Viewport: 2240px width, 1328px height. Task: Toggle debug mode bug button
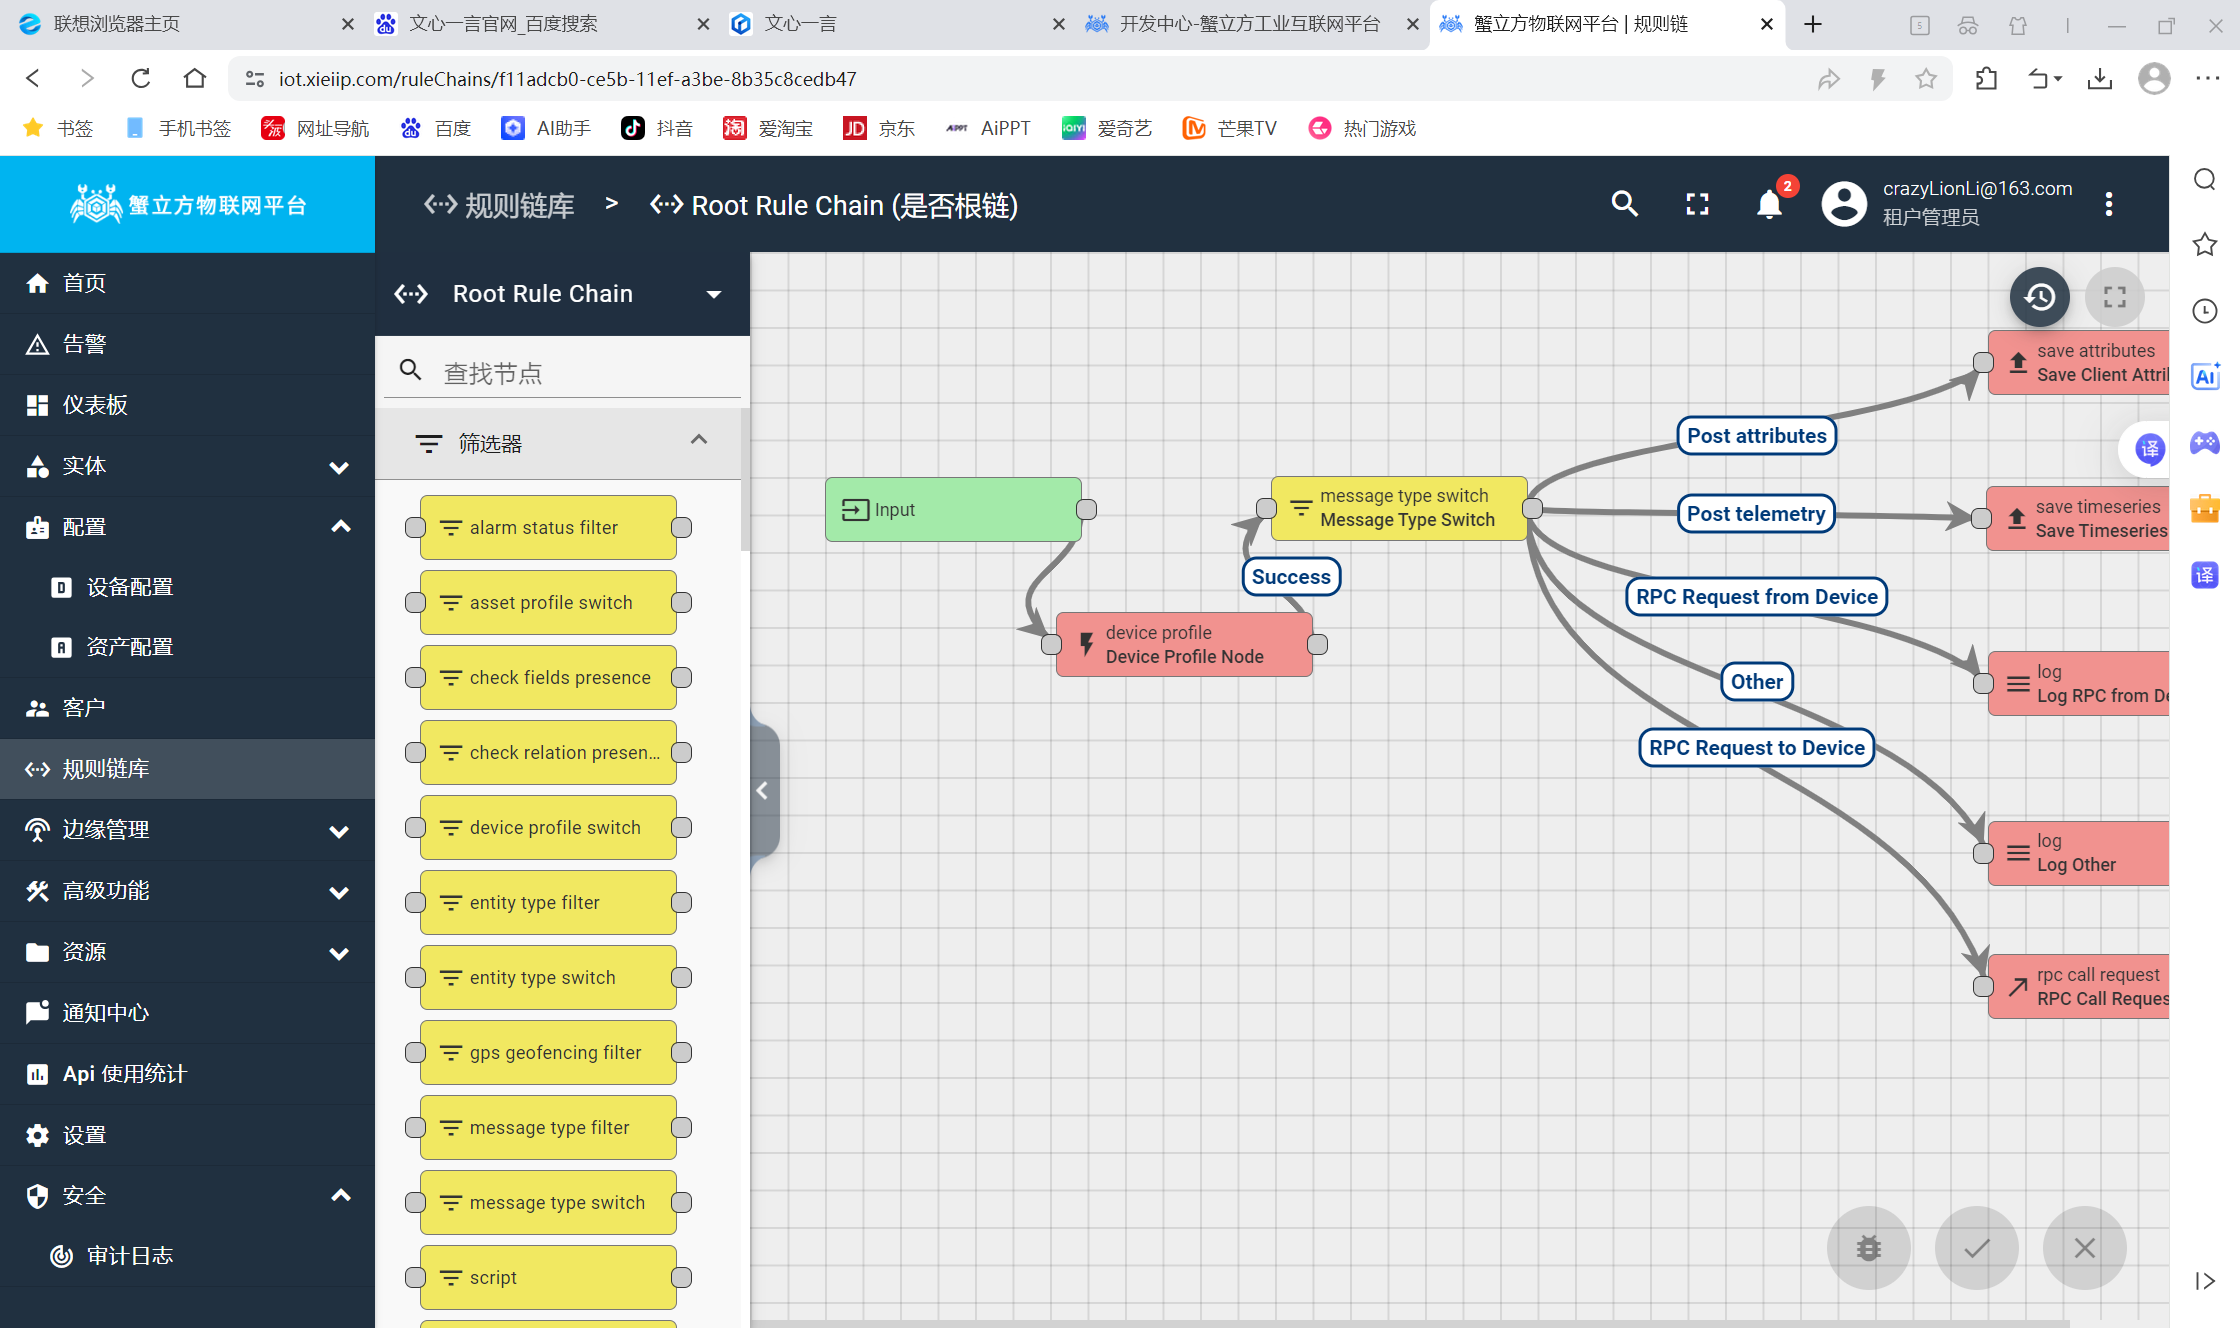tap(1869, 1248)
